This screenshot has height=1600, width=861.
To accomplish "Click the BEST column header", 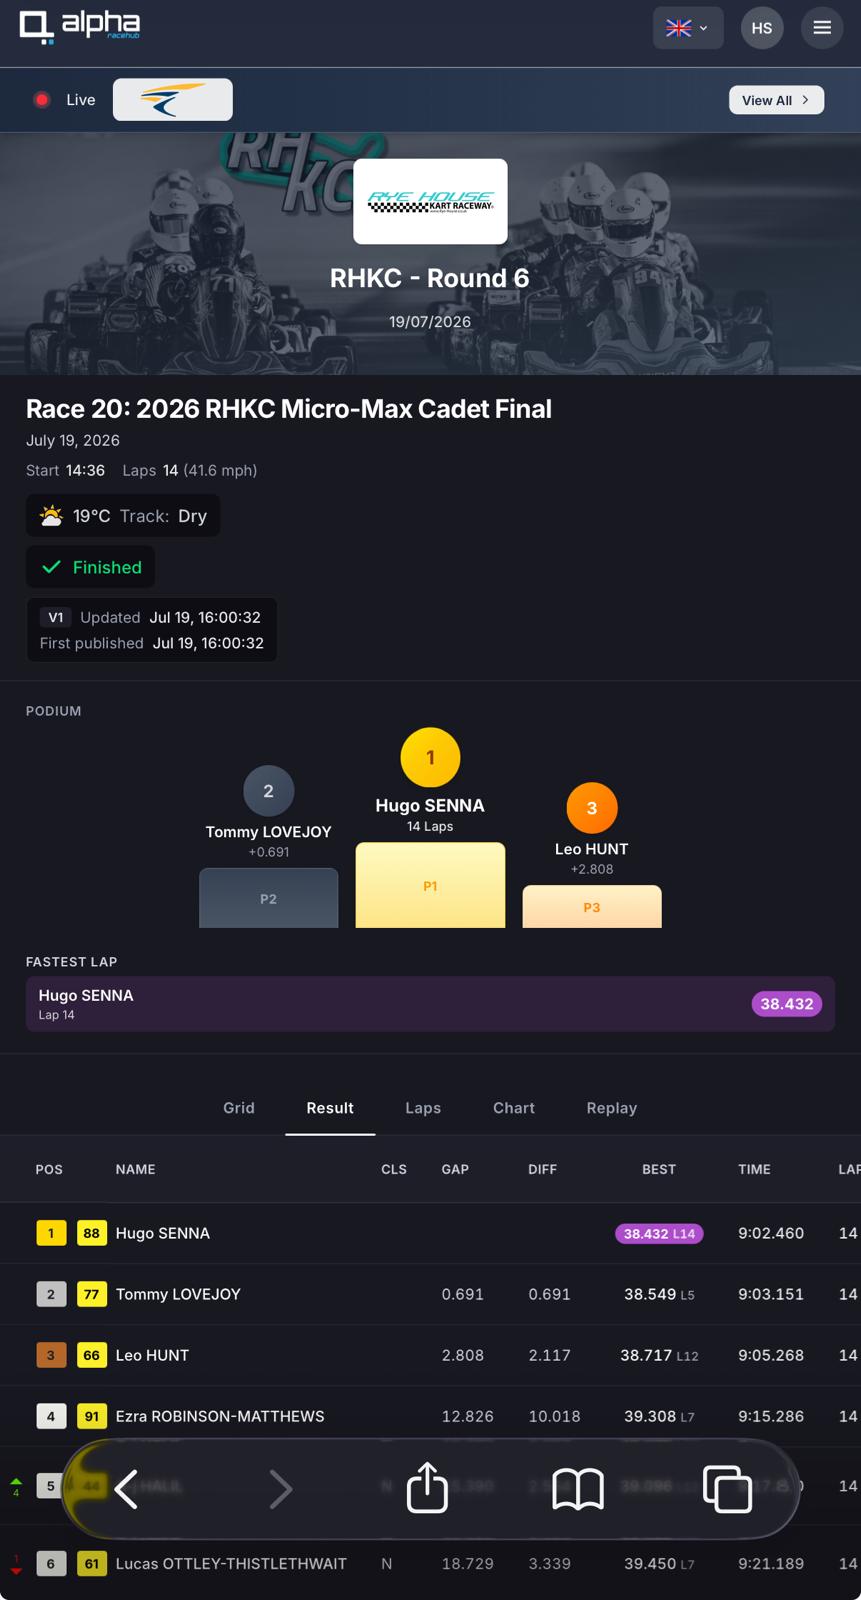I will [659, 1169].
